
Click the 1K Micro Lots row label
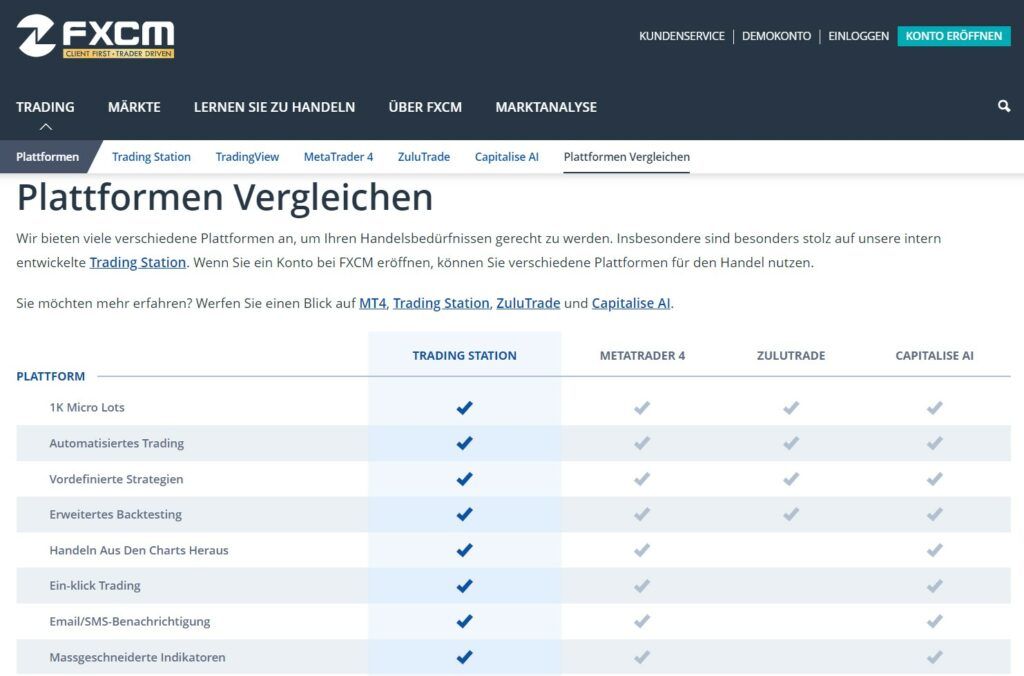pyautogui.click(x=87, y=407)
